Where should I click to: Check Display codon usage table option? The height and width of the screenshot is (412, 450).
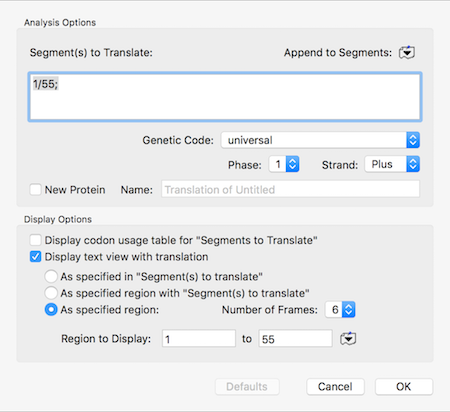click(35, 240)
